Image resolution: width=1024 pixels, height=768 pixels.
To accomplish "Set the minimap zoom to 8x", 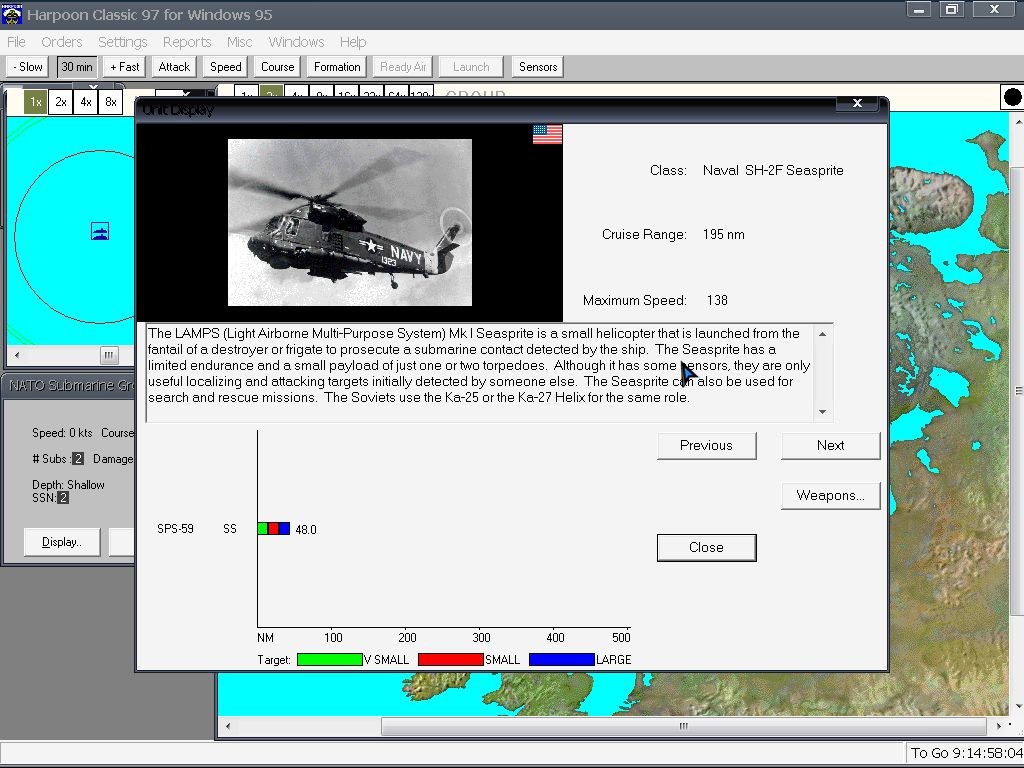I will point(111,102).
